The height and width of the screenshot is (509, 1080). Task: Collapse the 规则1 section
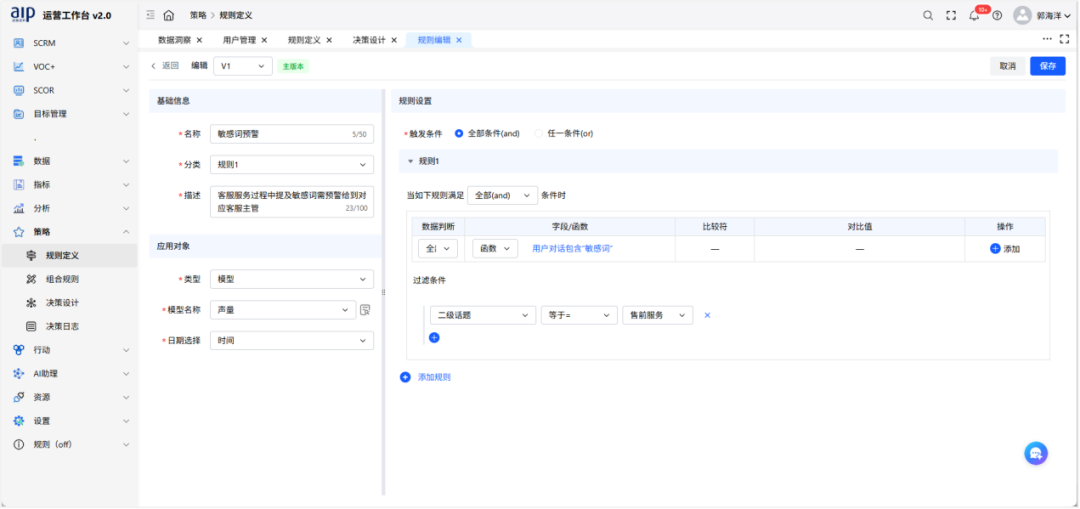point(410,161)
